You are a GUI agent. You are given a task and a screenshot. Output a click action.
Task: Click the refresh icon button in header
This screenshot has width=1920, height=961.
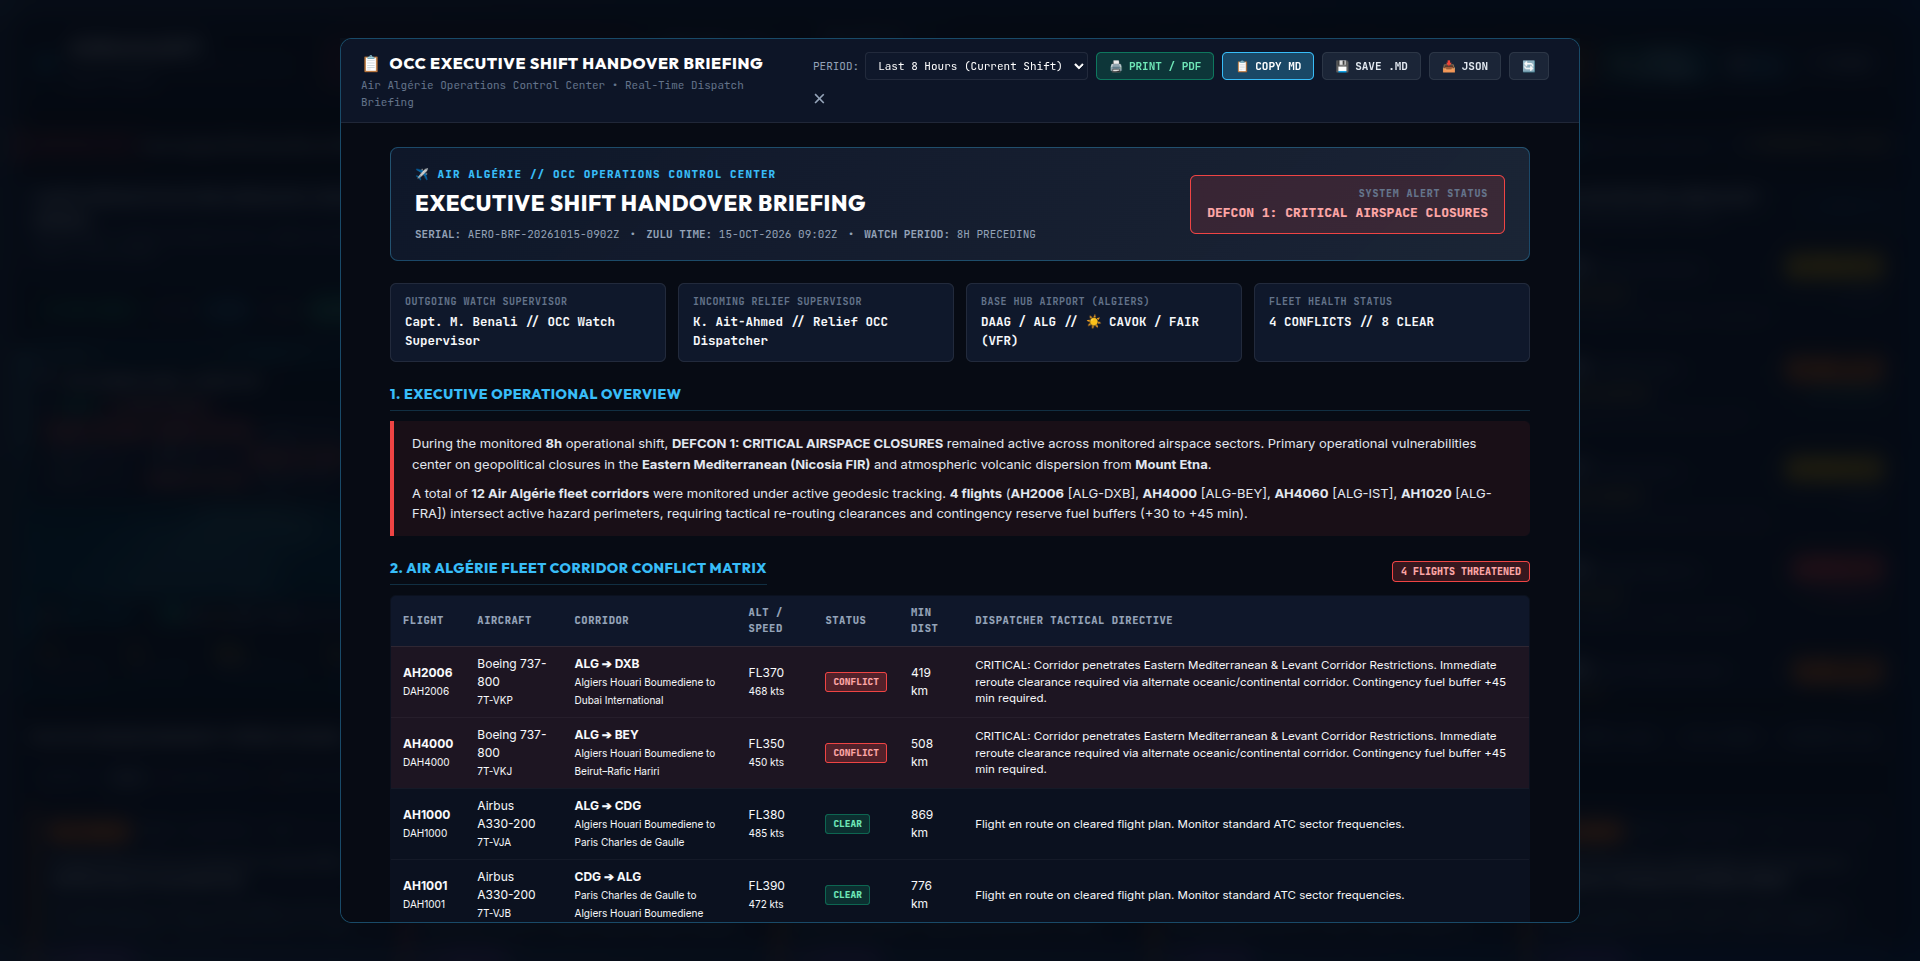pos(1529,66)
